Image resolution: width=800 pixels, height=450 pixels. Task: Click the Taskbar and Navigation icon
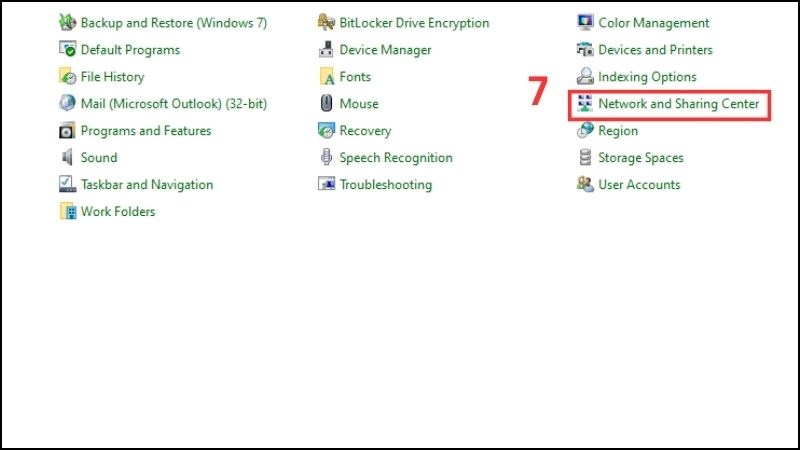click(67, 184)
